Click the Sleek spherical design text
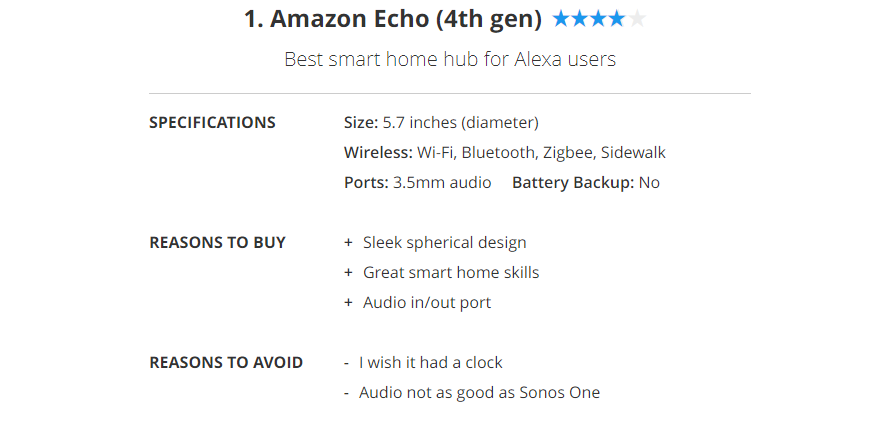 pos(444,243)
